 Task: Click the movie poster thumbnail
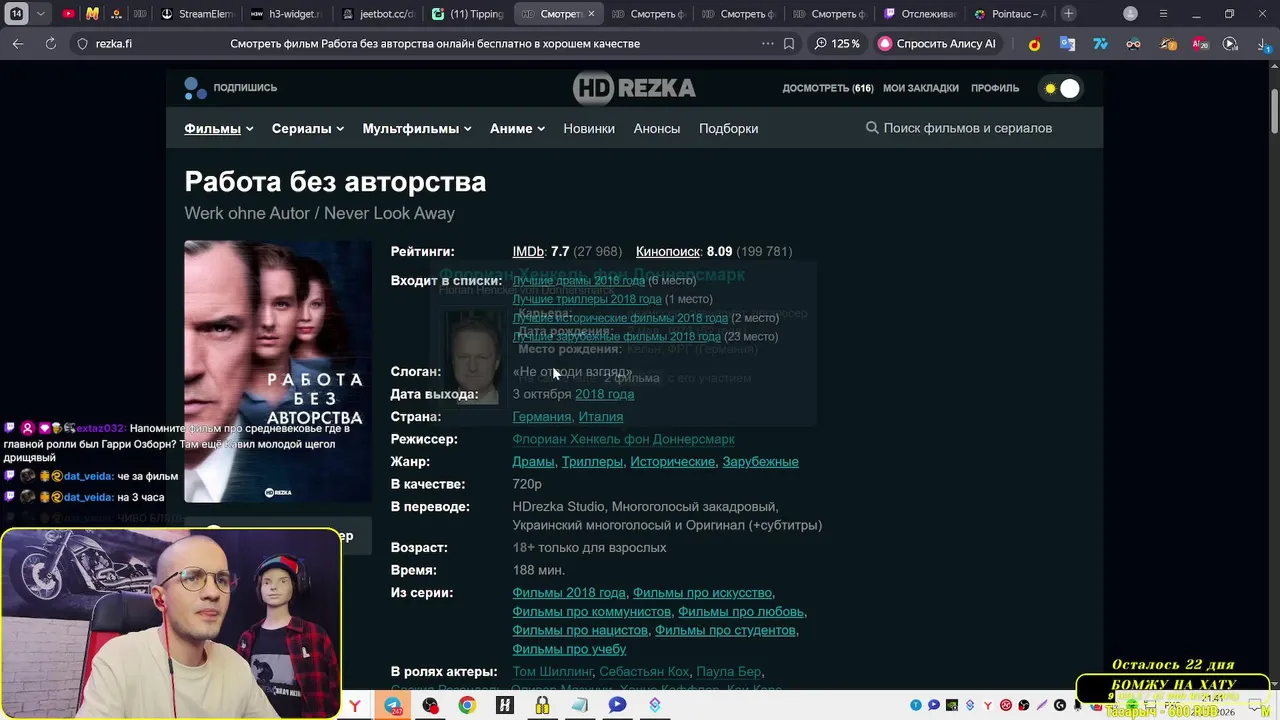click(278, 371)
